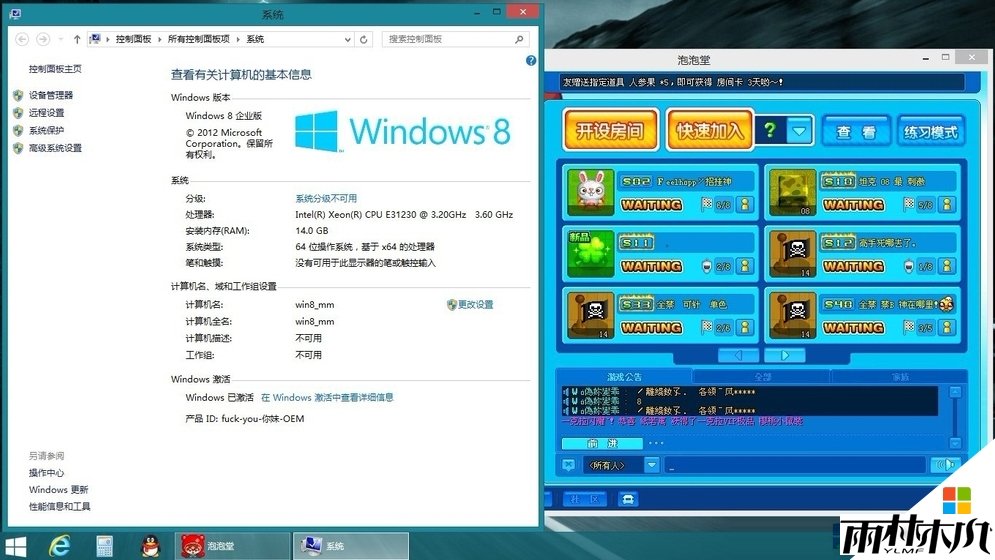The width and height of the screenshot is (995, 560).
Task: Expand chevron after 所有控制面板项 breadcrumb
Action: click(238, 39)
